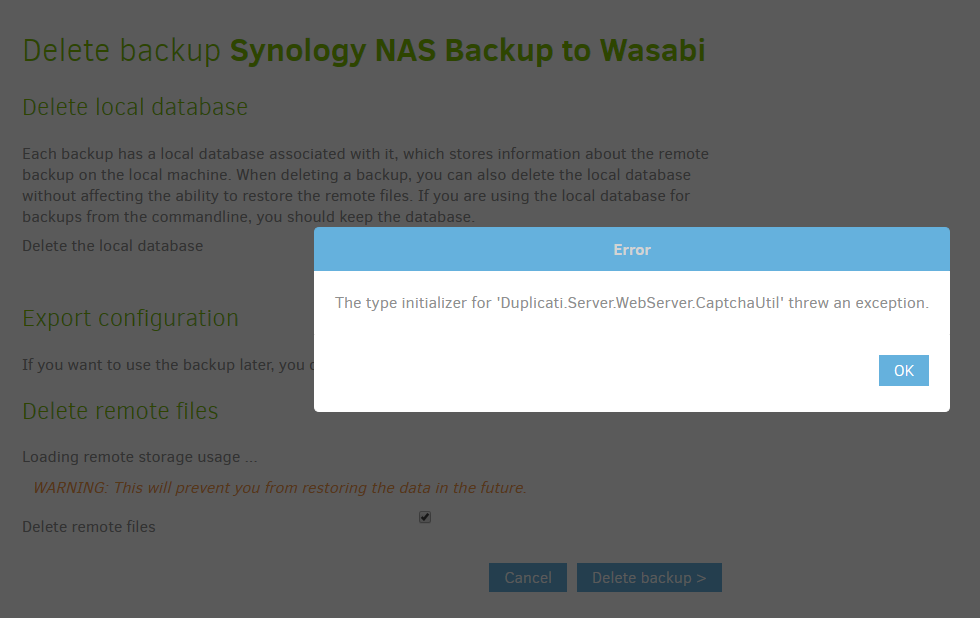This screenshot has height=618, width=980.
Task: Click the Loading remote storage usage text
Action: pos(139,456)
